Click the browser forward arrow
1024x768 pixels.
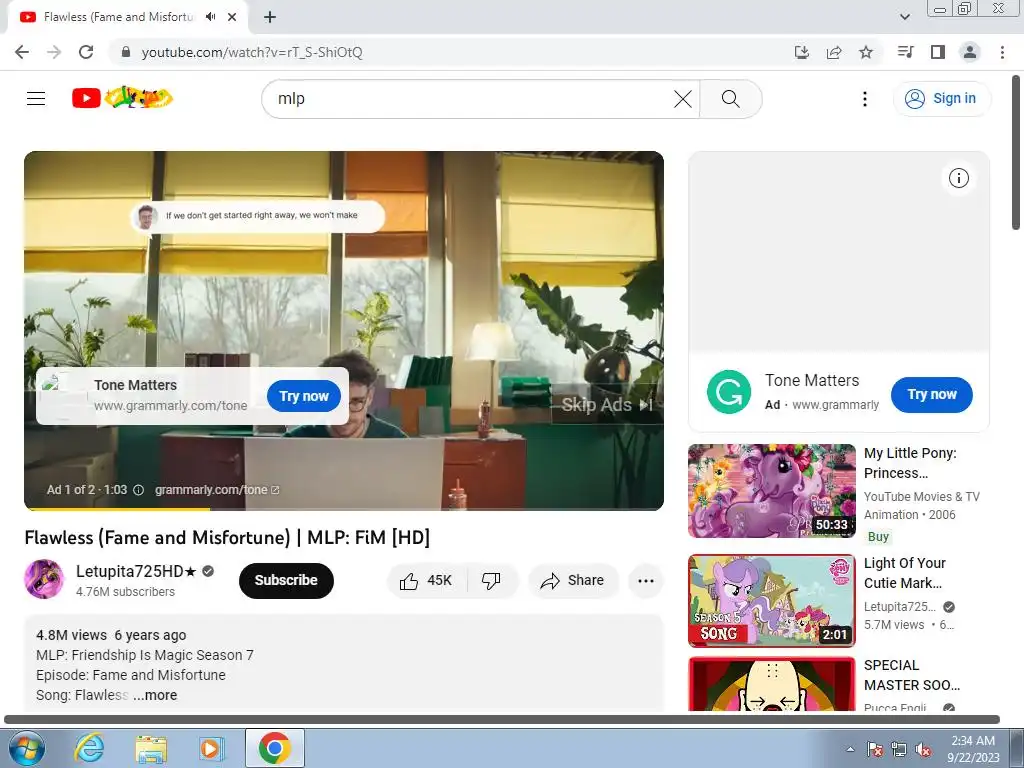coord(54,52)
